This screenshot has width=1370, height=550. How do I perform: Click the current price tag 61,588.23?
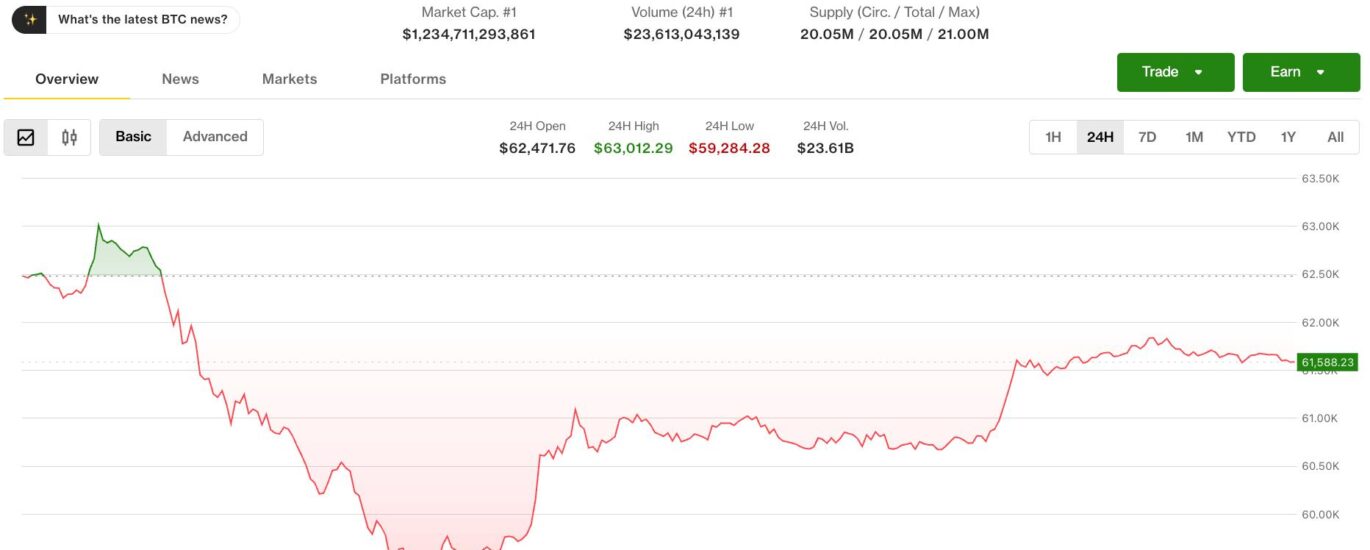point(1328,362)
